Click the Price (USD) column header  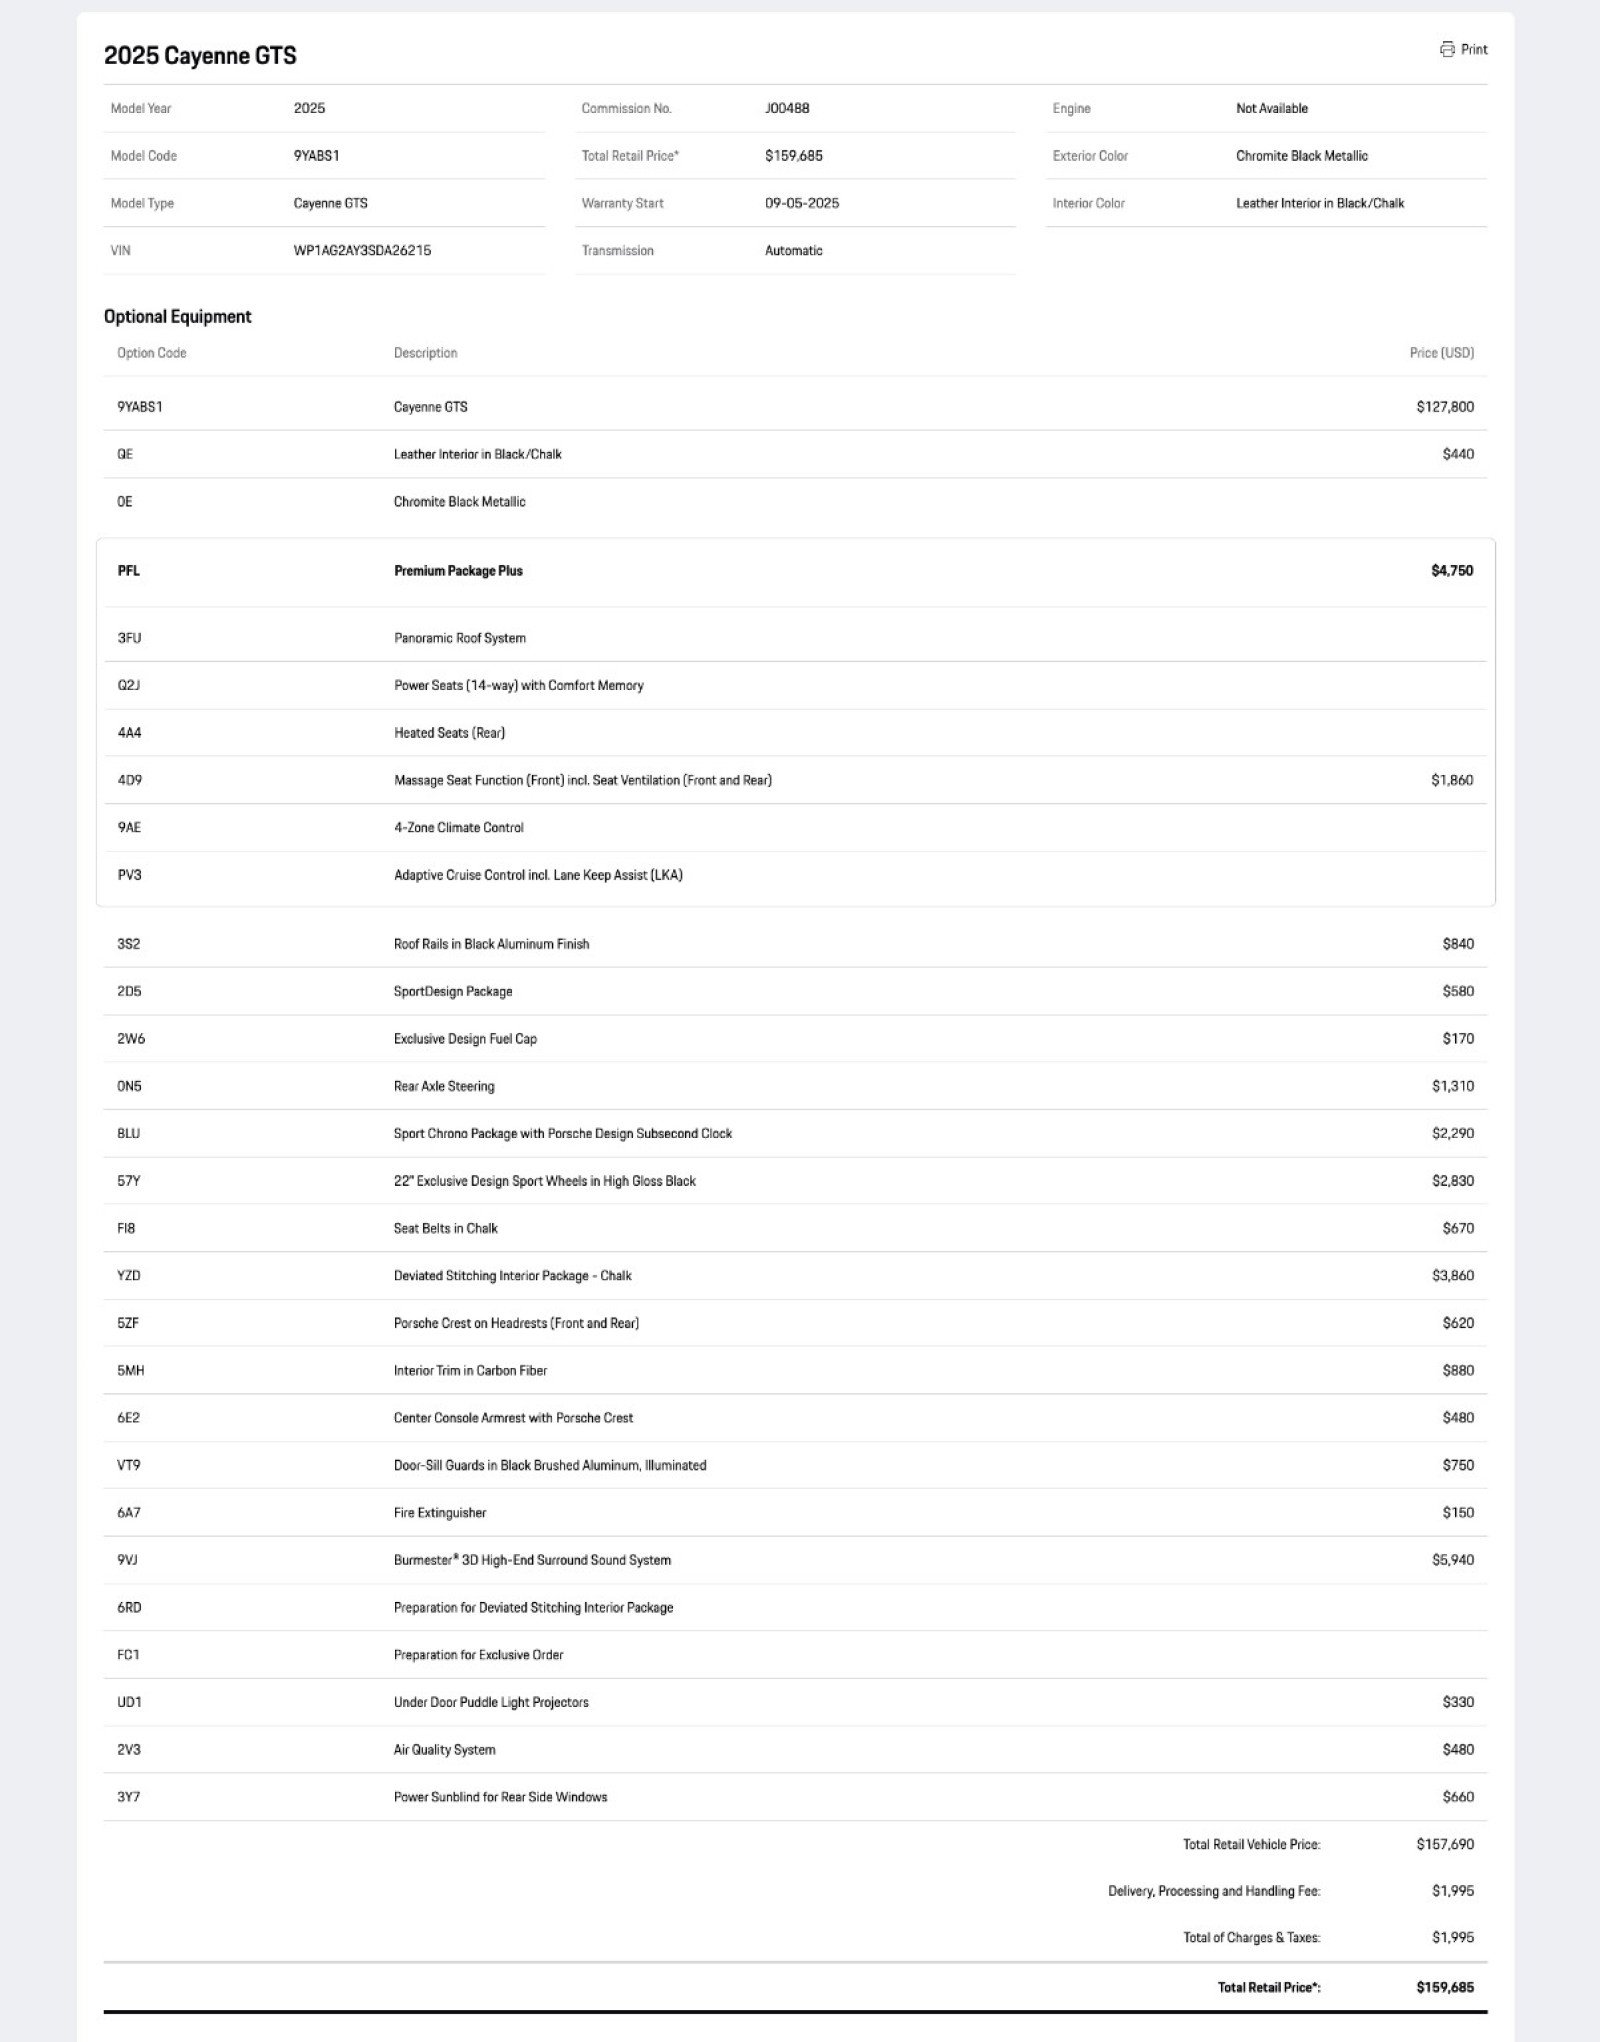[1441, 353]
